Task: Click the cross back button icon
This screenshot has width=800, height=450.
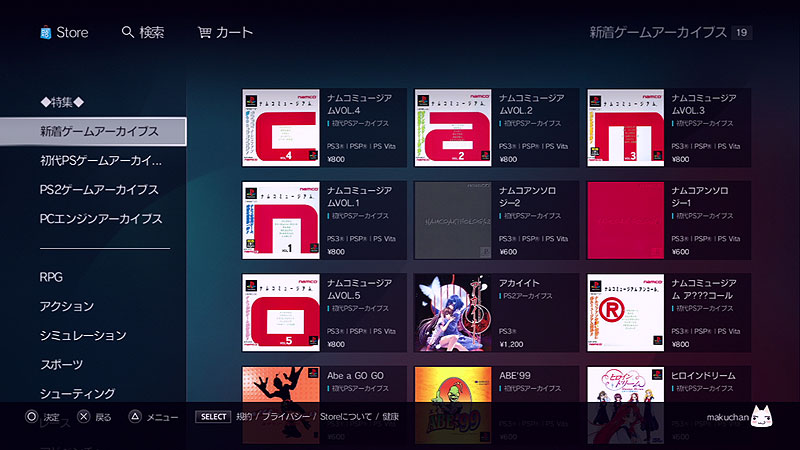Action: pos(84,417)
